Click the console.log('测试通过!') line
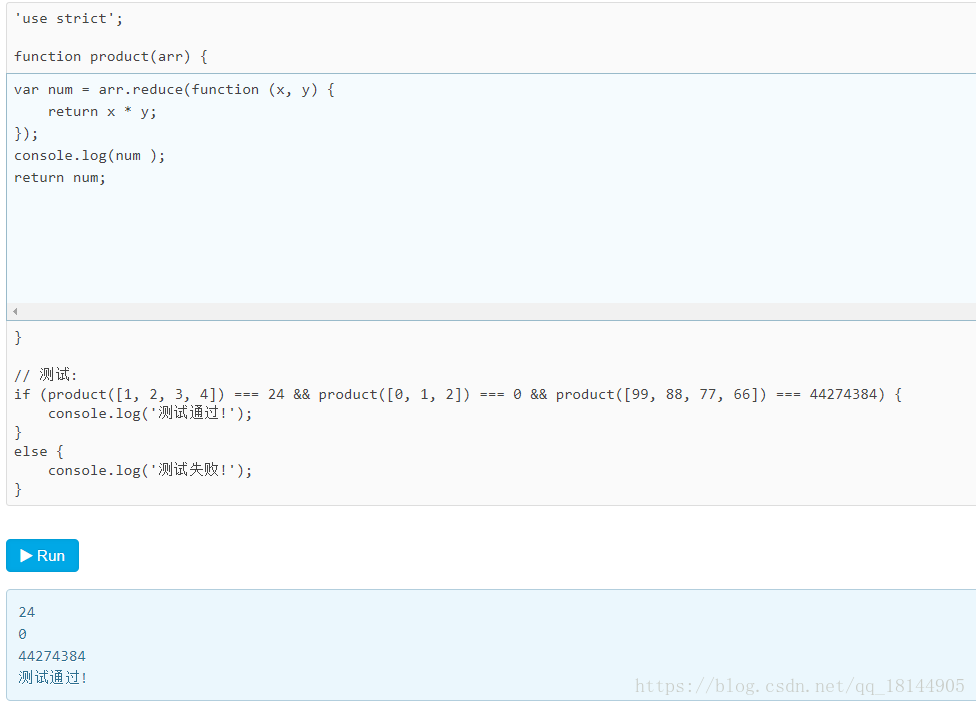Screen dimensions: 976x706 click(x=150, y=413)
